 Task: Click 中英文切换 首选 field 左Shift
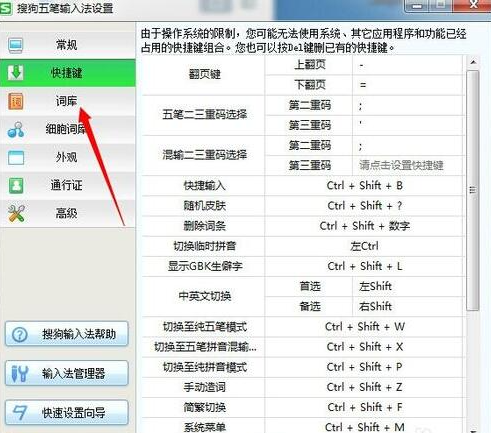[408, 286]
